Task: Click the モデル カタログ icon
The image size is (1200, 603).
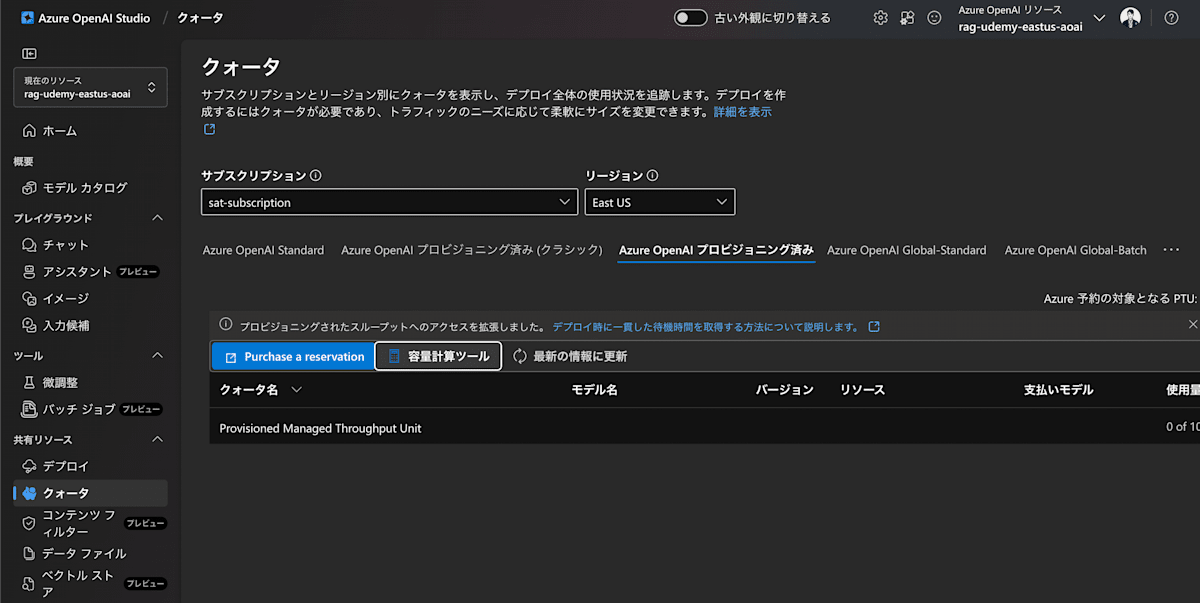Action: (x=29, y=188)
